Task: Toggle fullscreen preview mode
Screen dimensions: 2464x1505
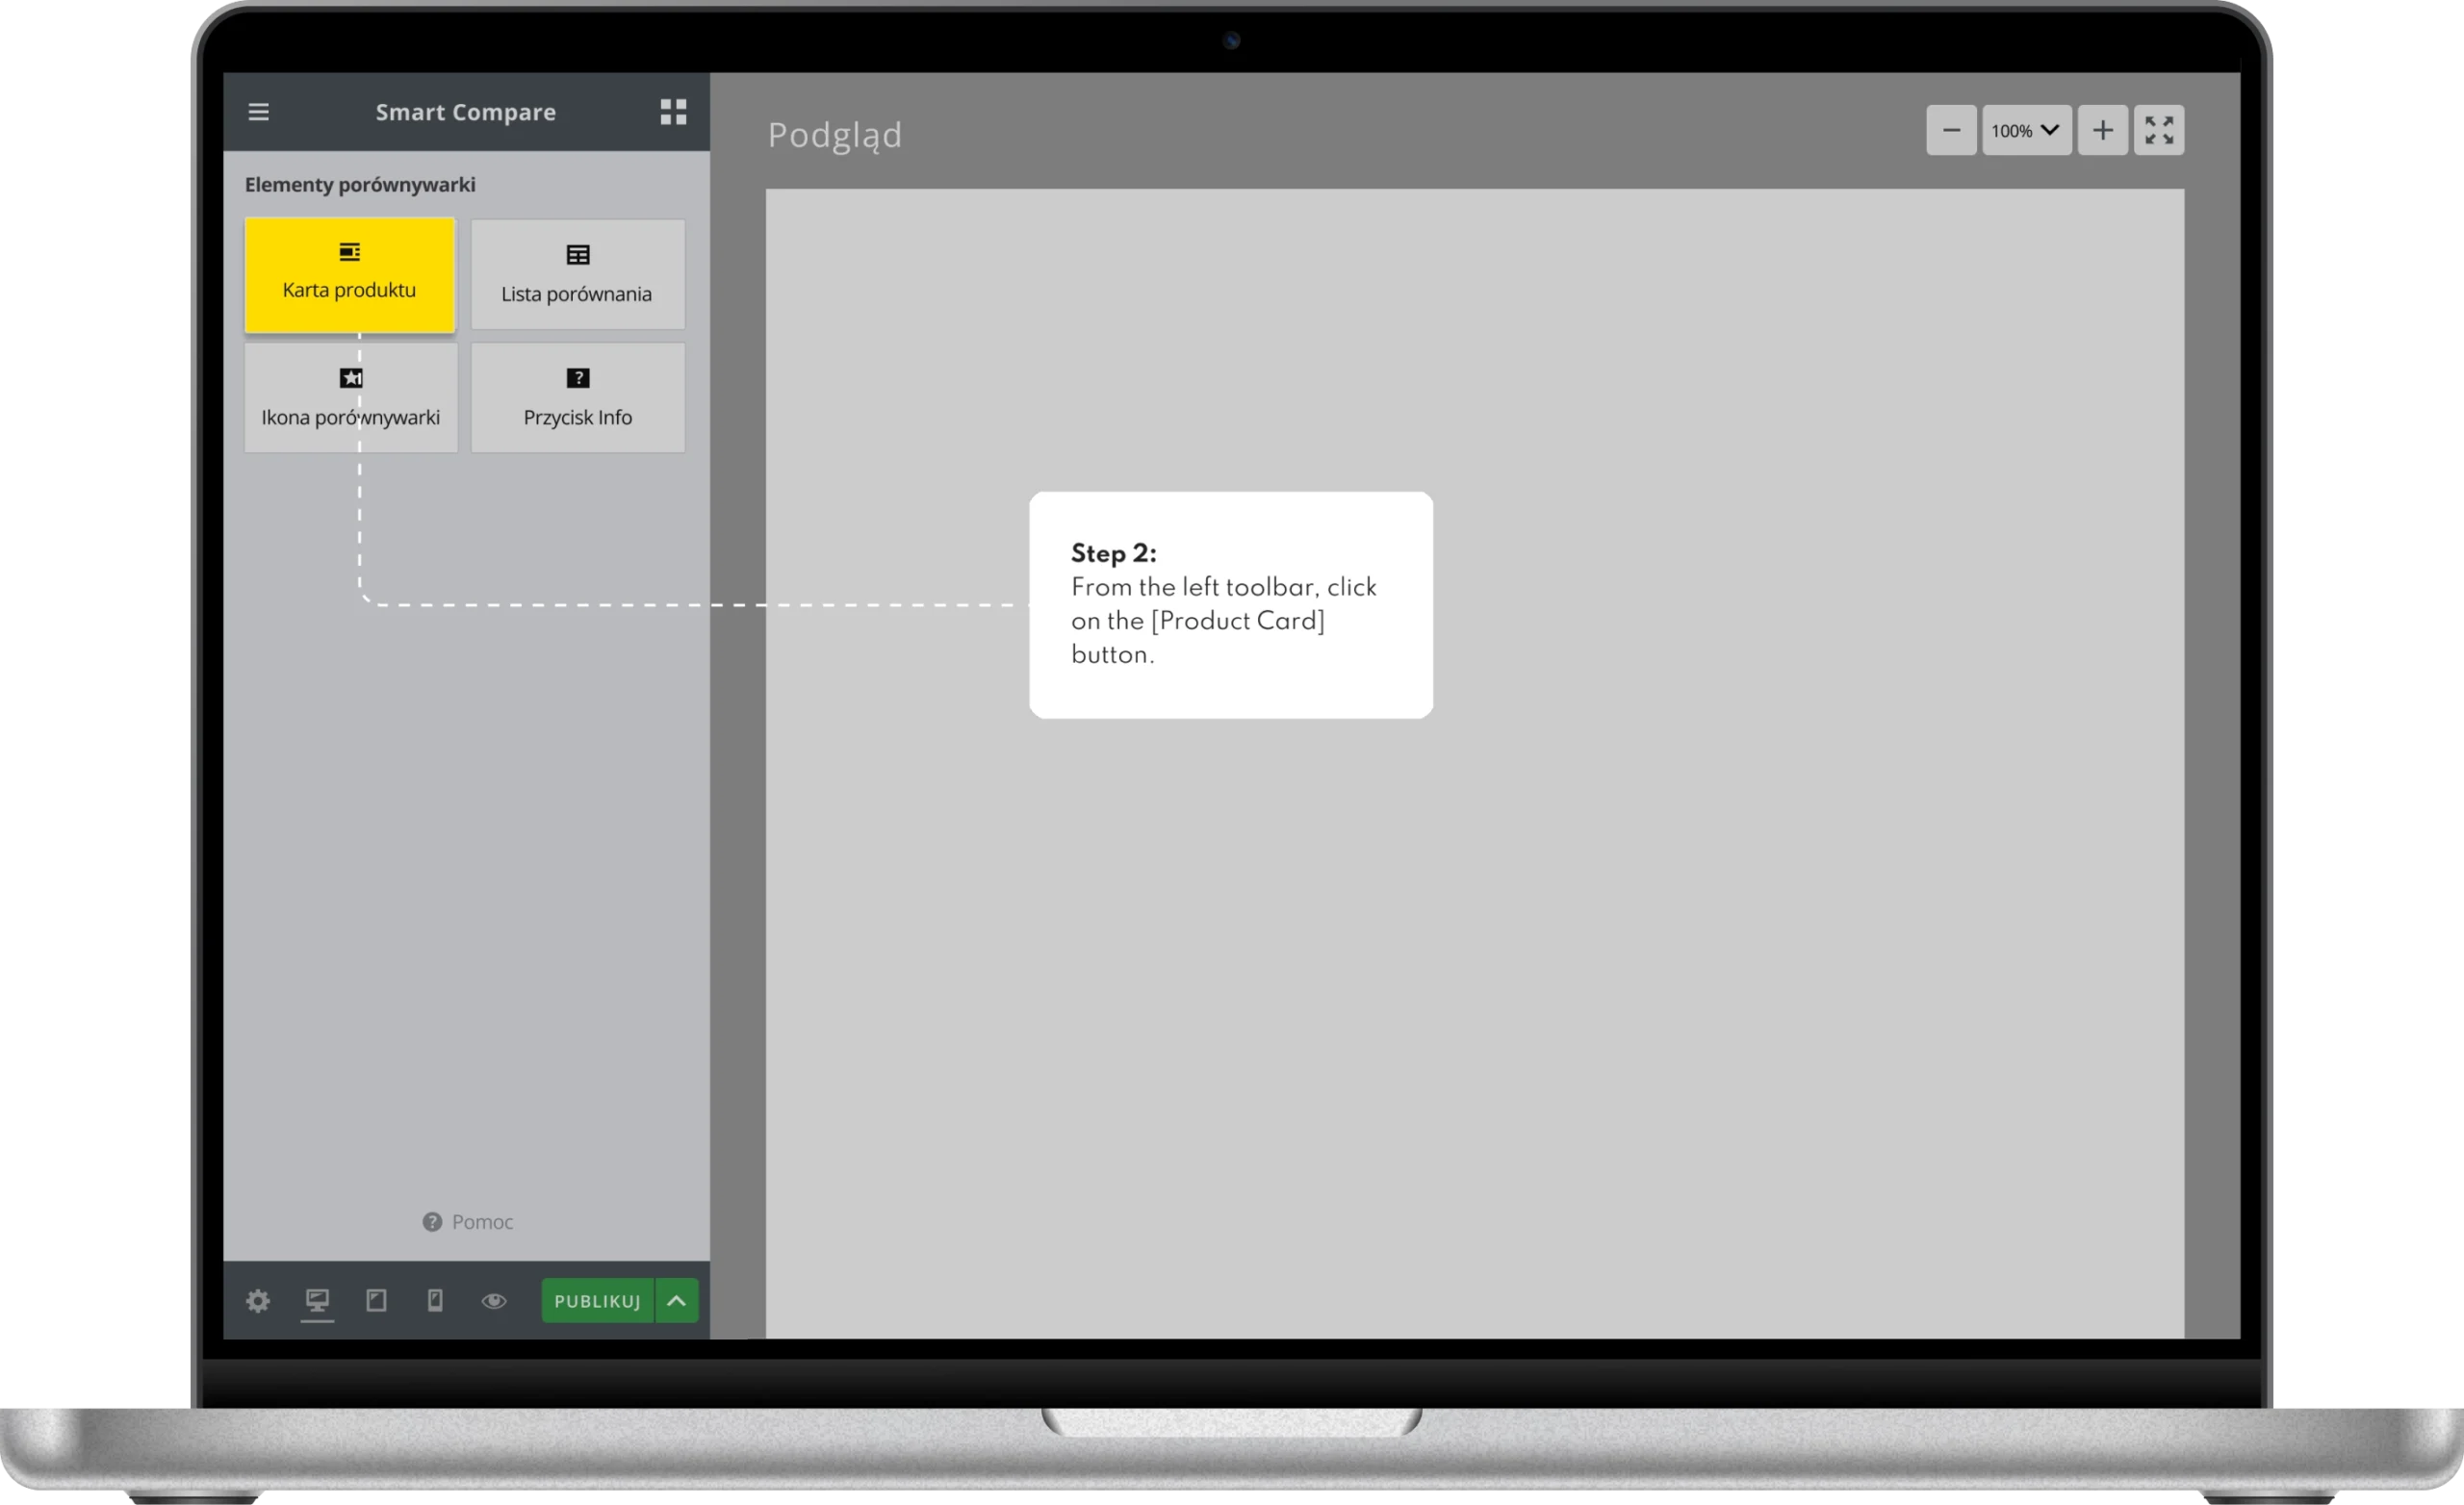Action: point(2158,130)
